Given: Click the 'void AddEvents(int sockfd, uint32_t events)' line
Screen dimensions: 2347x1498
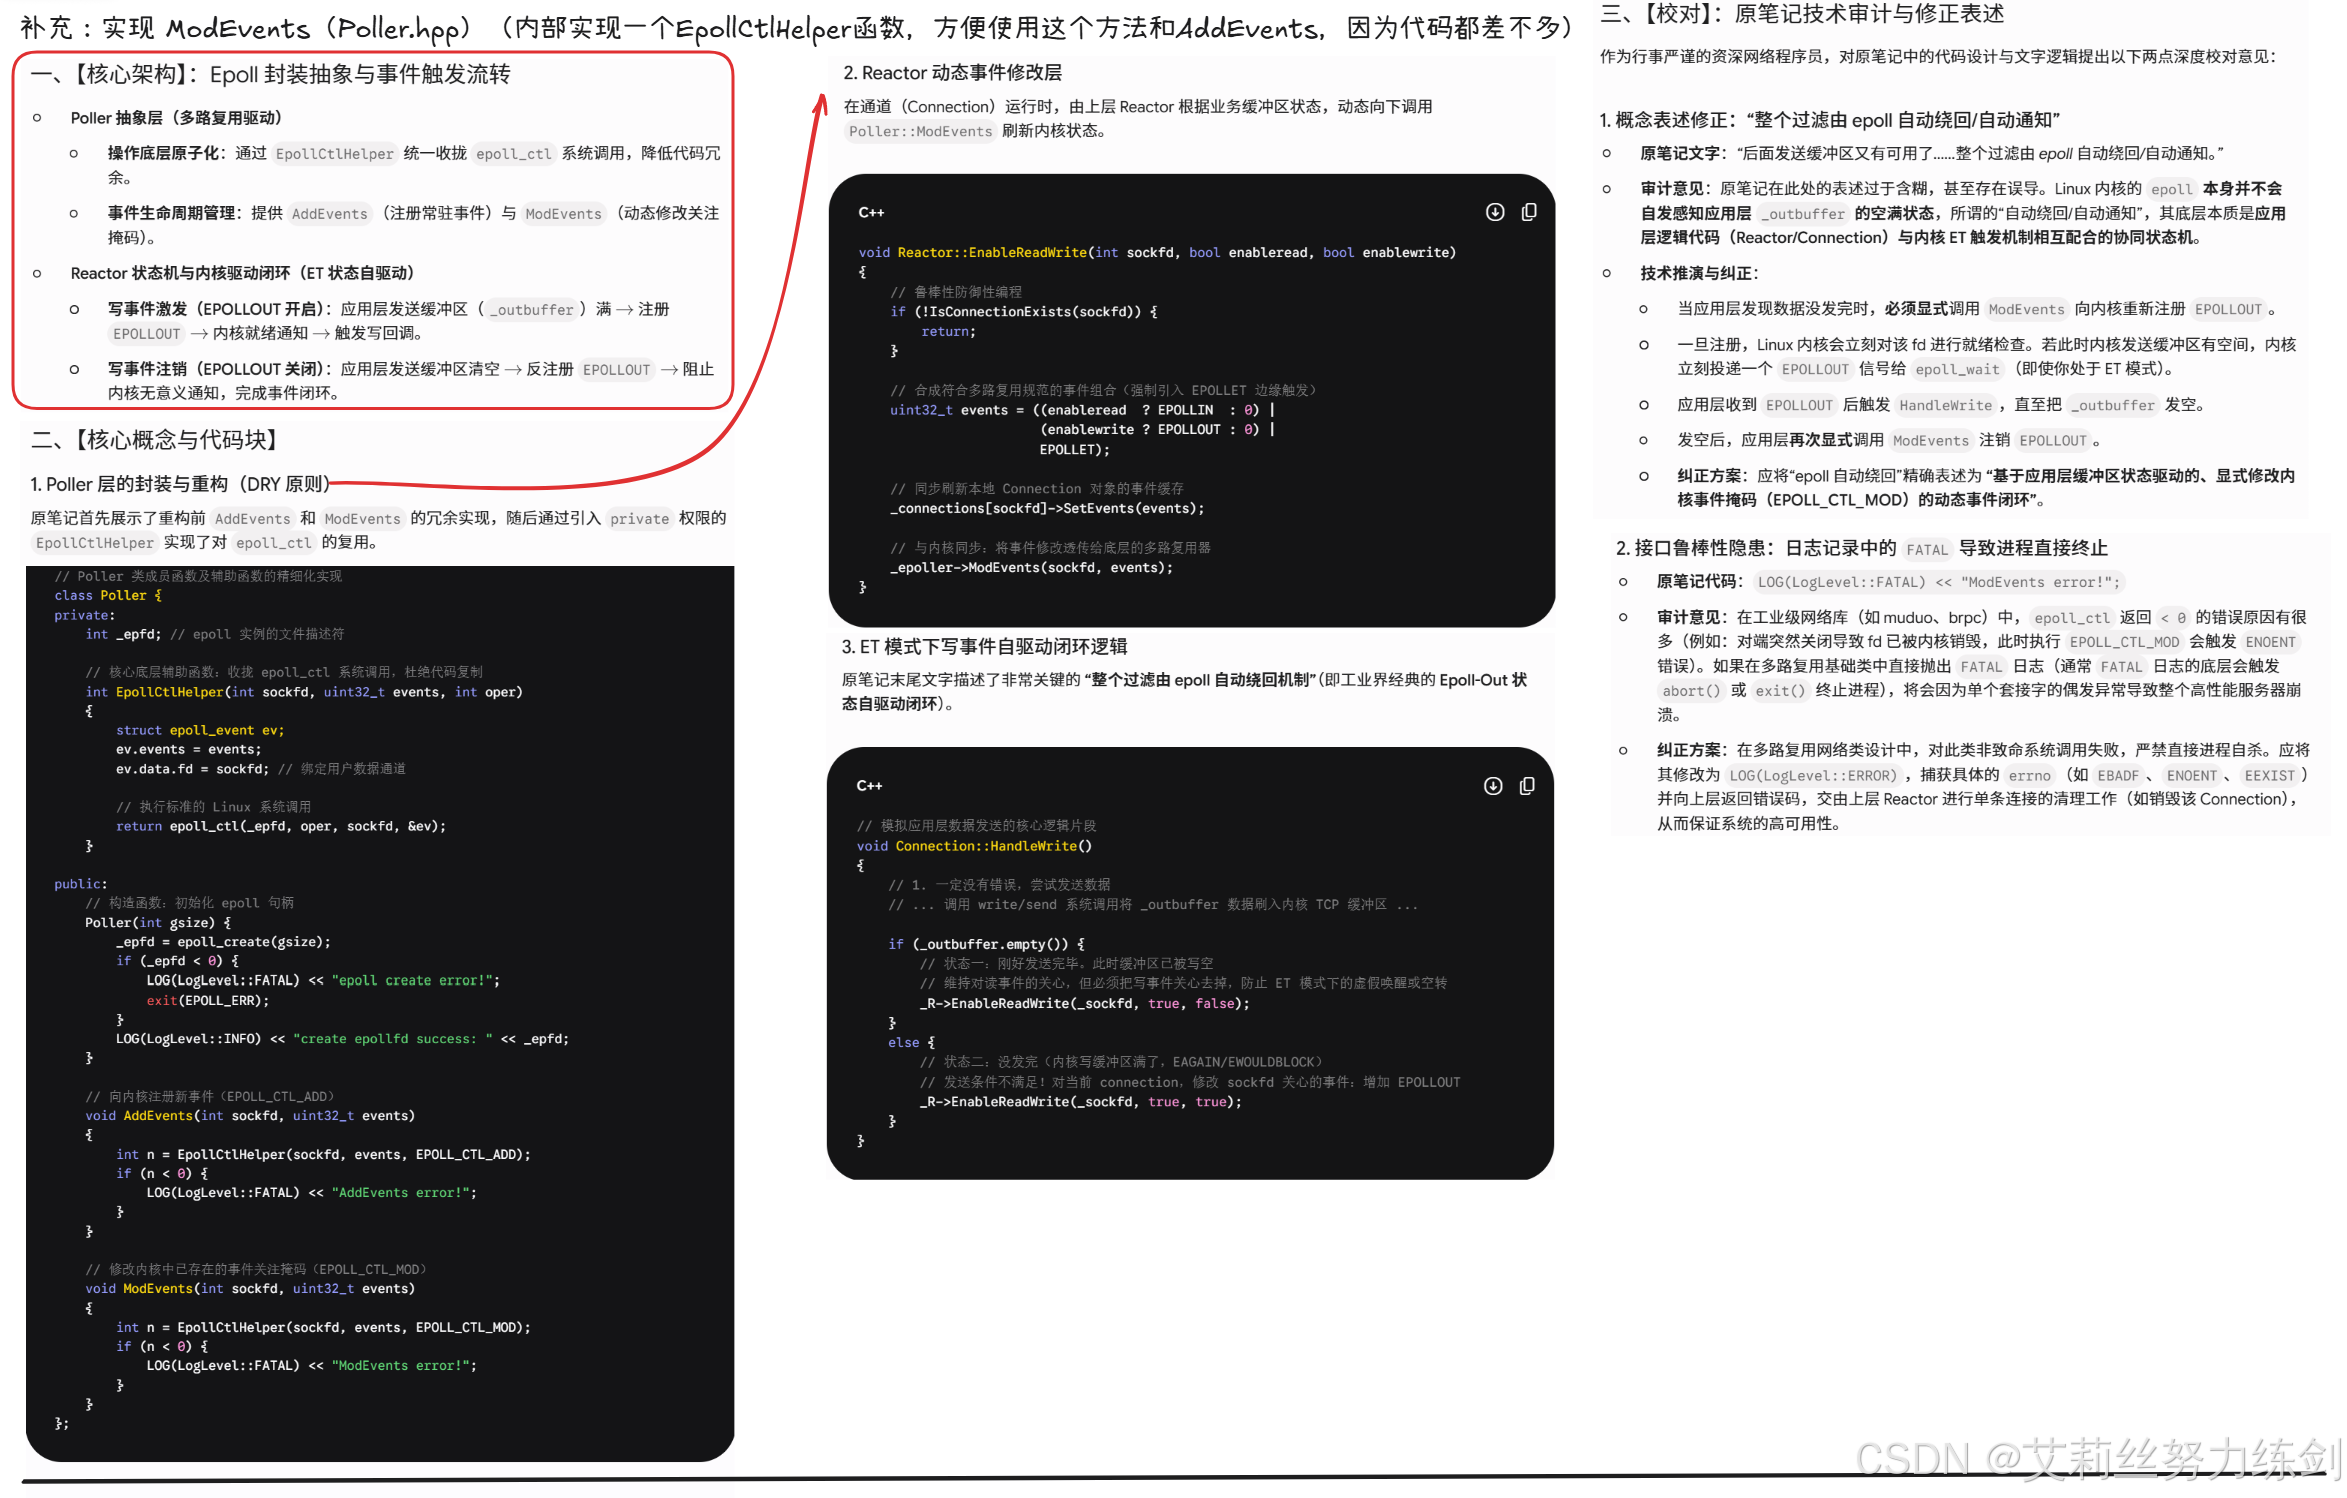Looking at the screenshot, I should (250, 1116).
